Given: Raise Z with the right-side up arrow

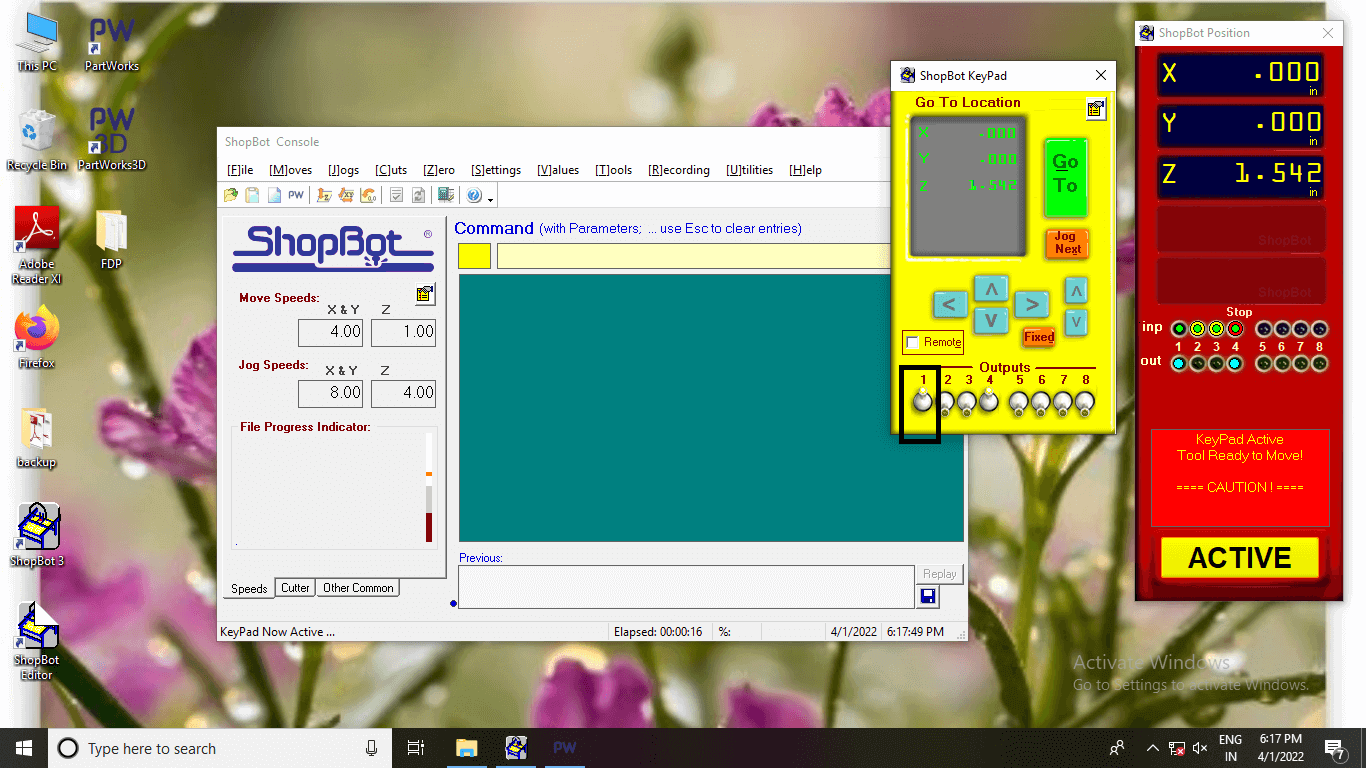Looking at the screenshot, I should click(x=1076, y=292).
